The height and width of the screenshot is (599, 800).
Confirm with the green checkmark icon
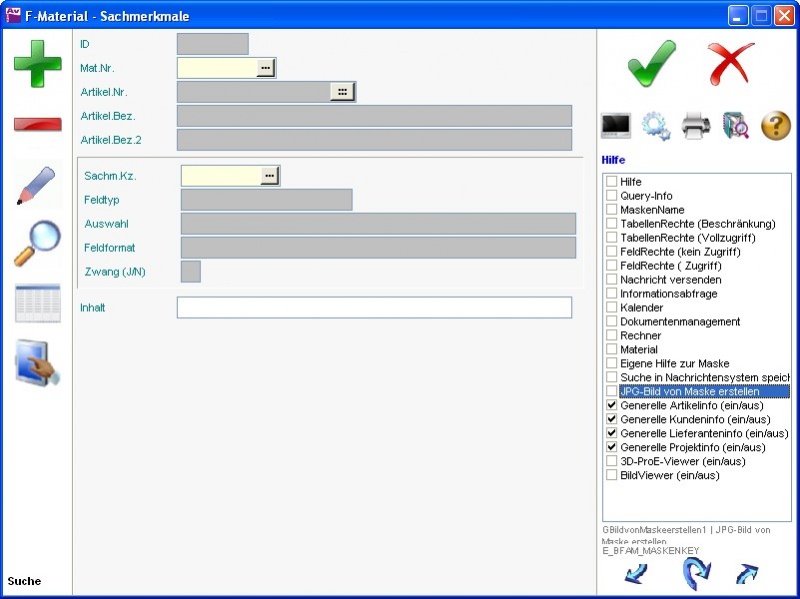coord(652,64)
